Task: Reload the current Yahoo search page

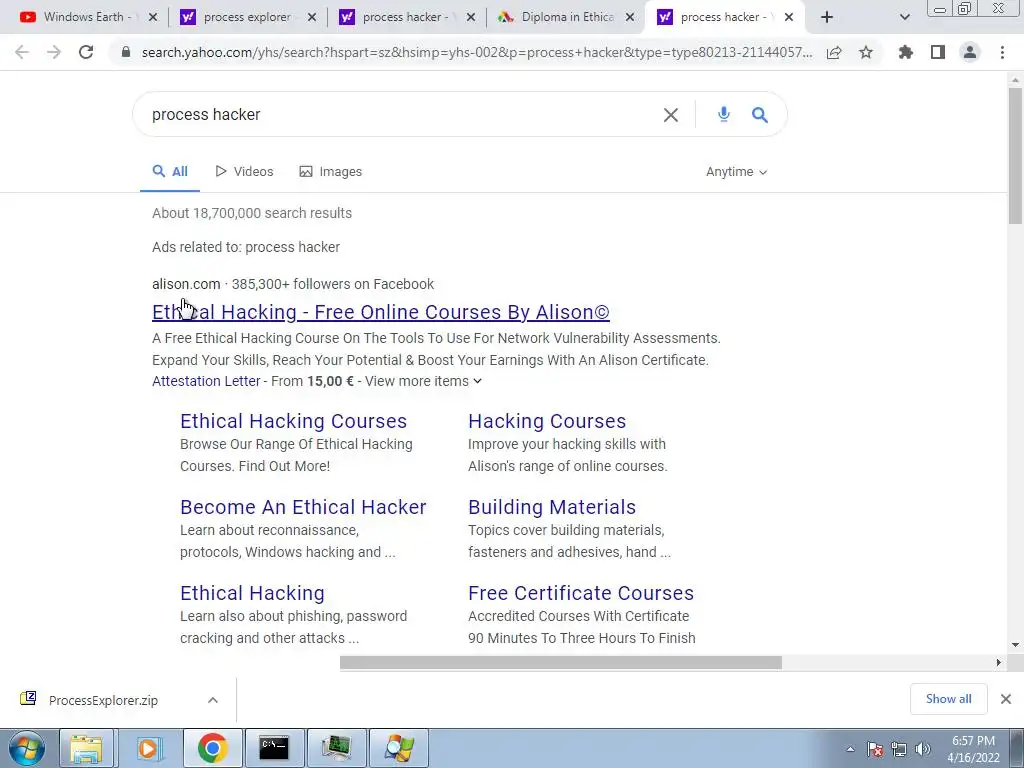Action: click(x=86, y=52)
